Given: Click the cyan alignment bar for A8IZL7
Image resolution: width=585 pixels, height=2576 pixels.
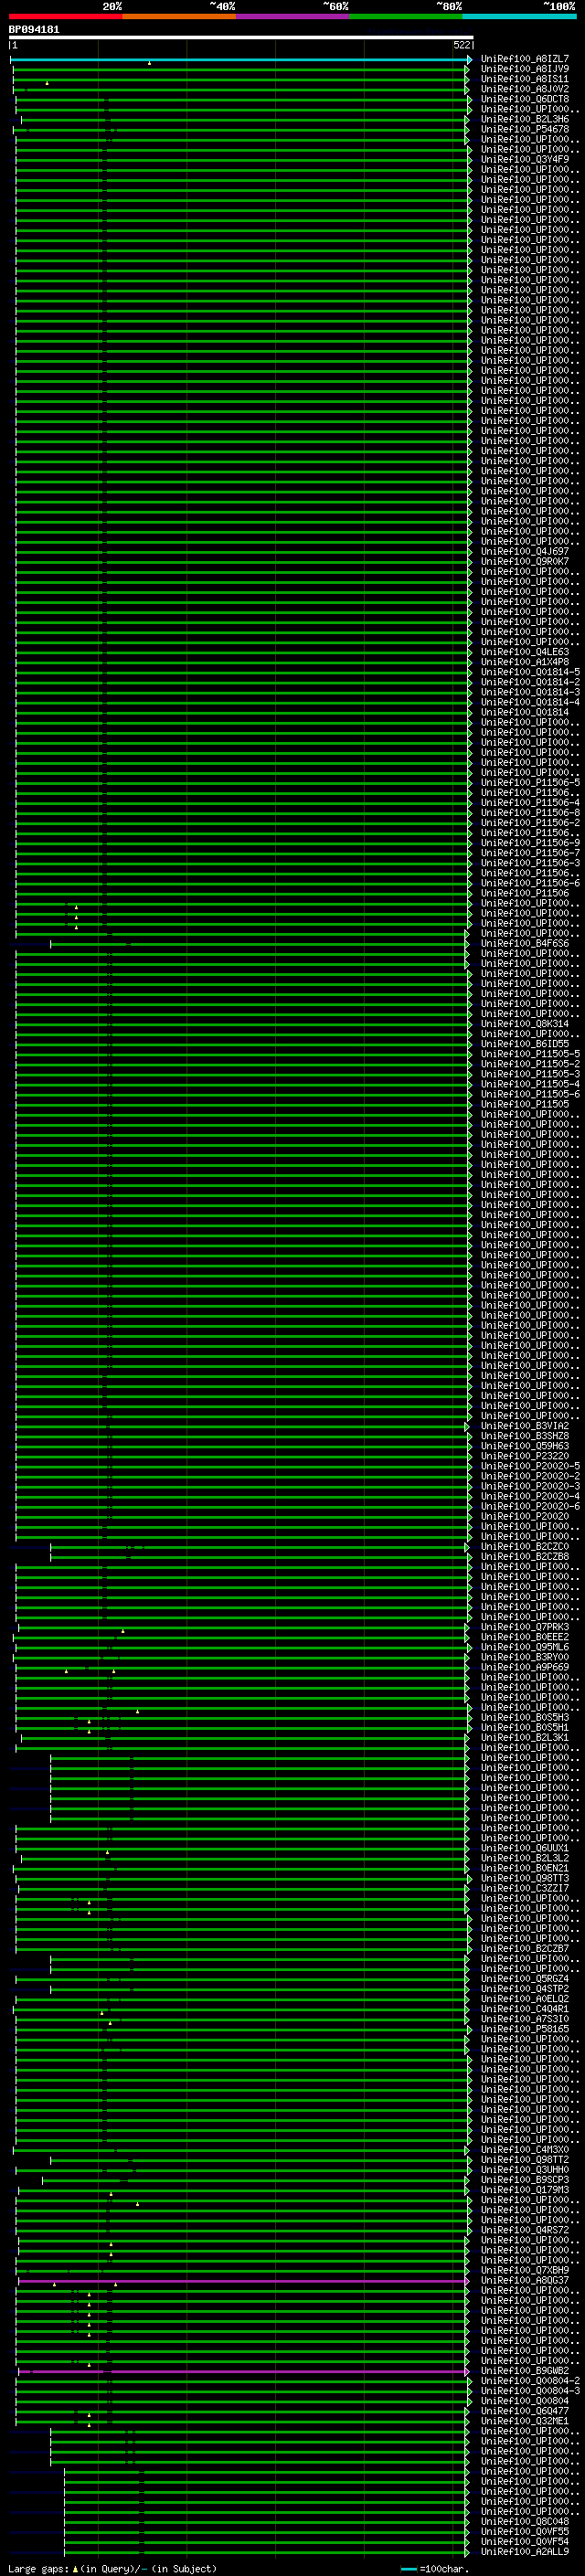Looking at the screenshot, I should click(241, 60).
